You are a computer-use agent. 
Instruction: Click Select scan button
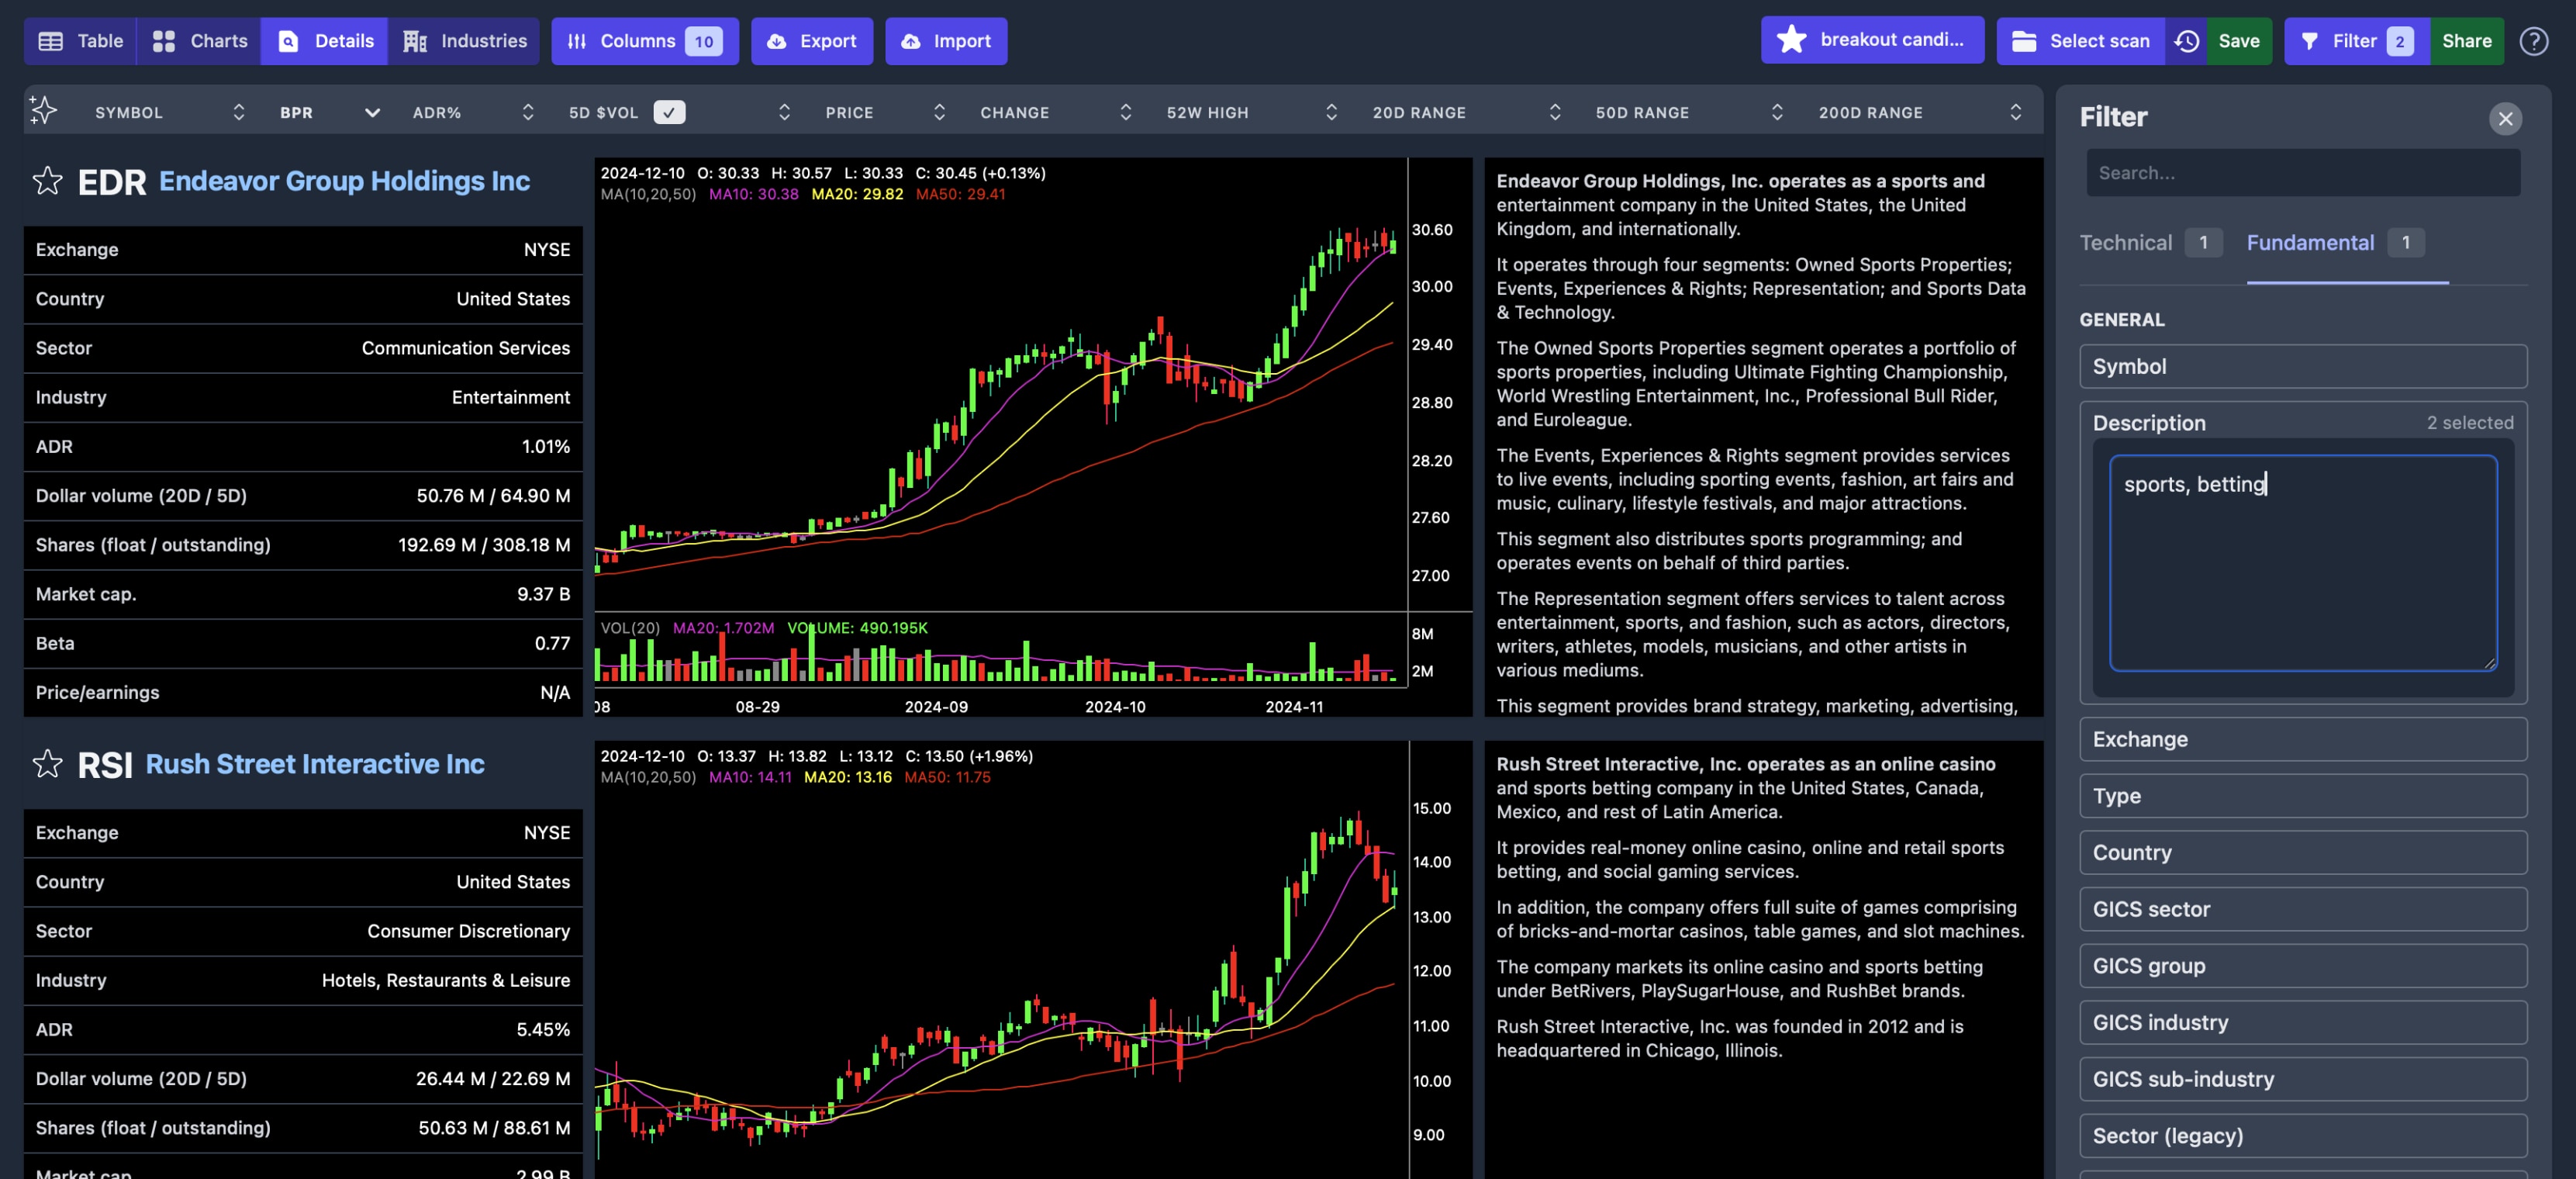pyautogui.click(x=2080, y=41)
